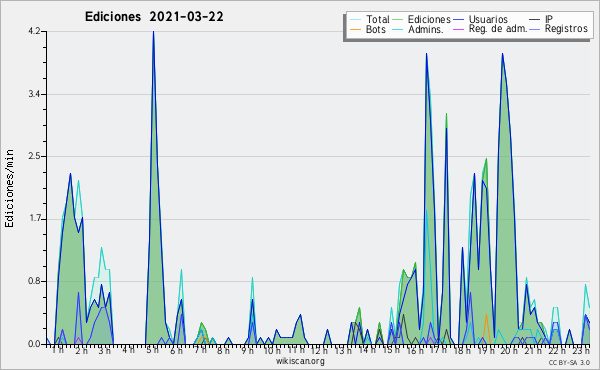The image size is (600, 370).
Task: Click the 0.8 y-axis value
Action: point(34,282)
